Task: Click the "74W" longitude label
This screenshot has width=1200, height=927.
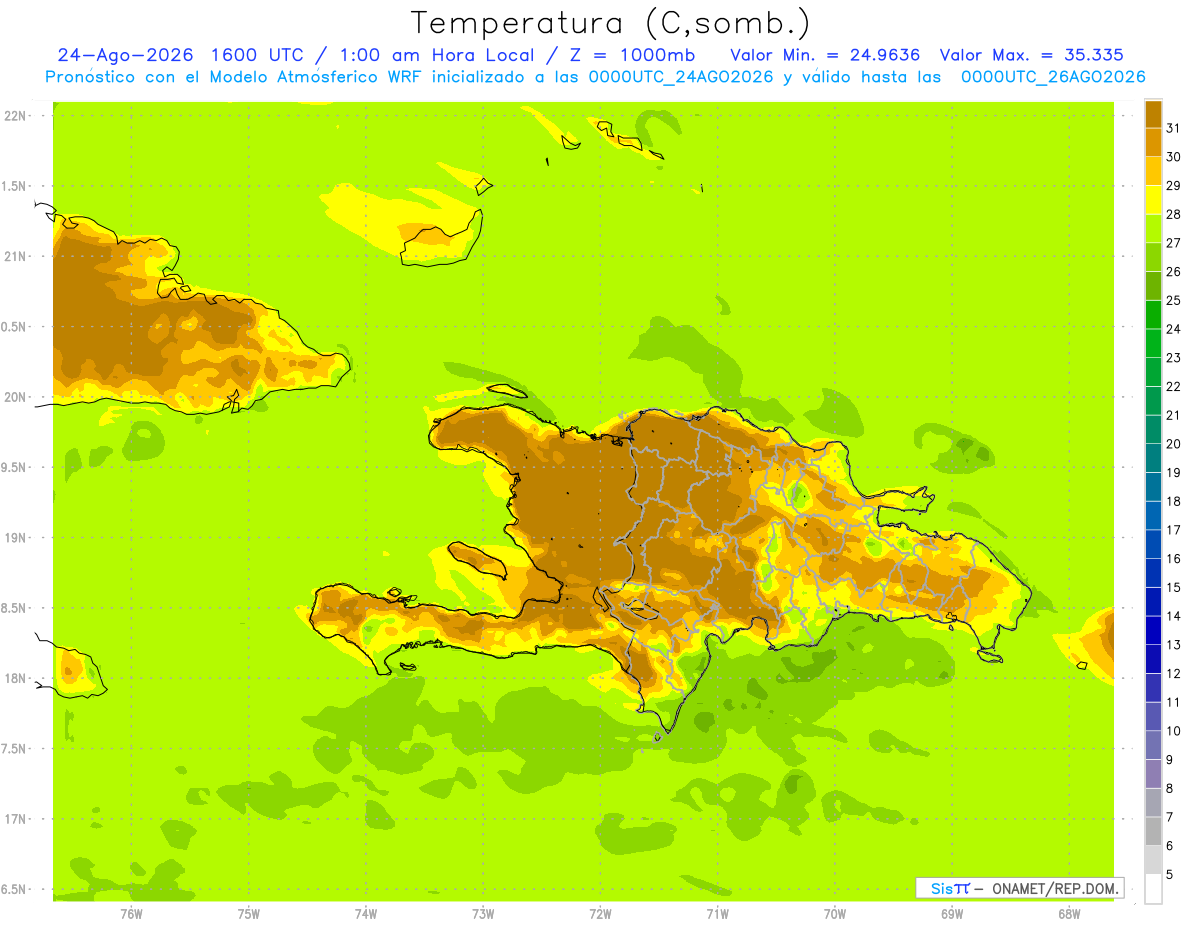Action: click(x=366, y=914)
